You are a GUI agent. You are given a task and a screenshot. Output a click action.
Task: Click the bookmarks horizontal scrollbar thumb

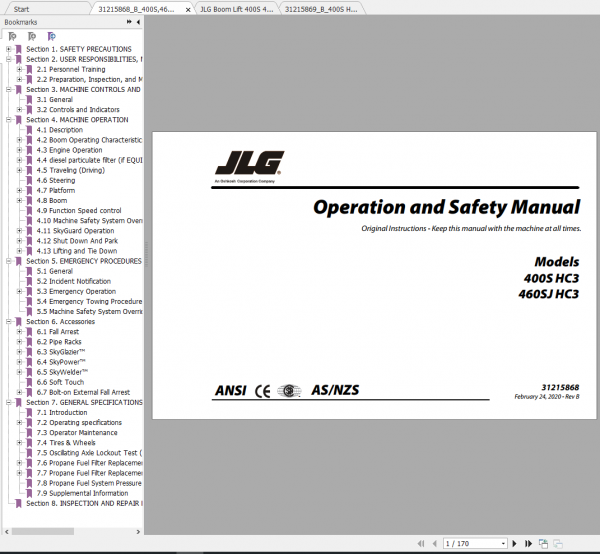pyautogui.click(x=43, y=531)
